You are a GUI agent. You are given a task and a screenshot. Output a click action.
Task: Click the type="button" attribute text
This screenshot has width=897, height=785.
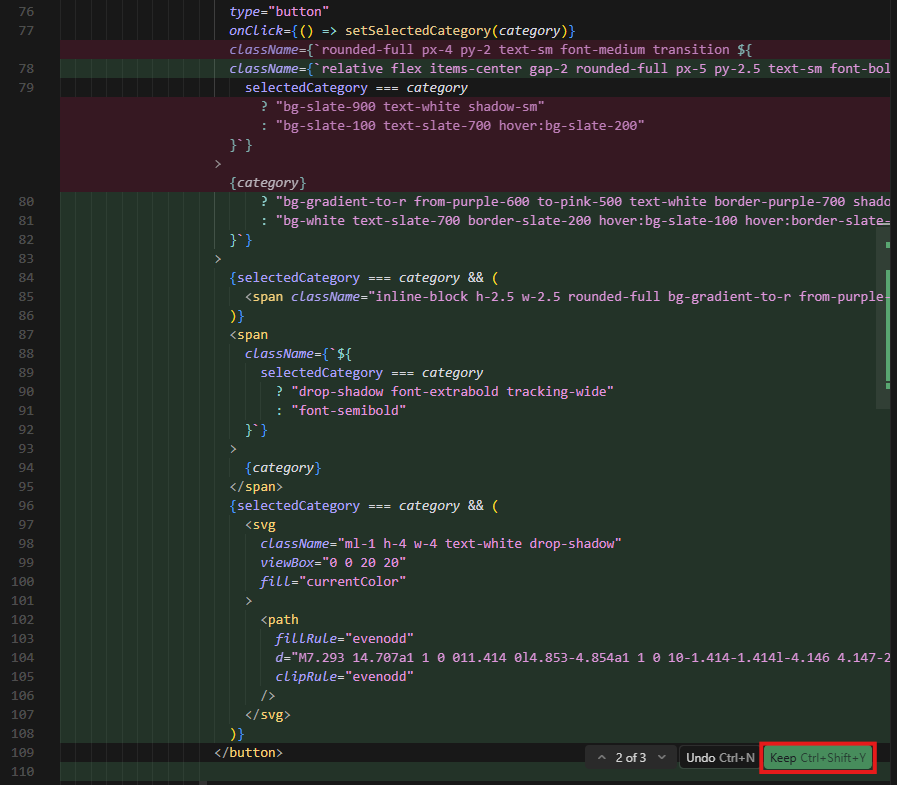(279, 11)
